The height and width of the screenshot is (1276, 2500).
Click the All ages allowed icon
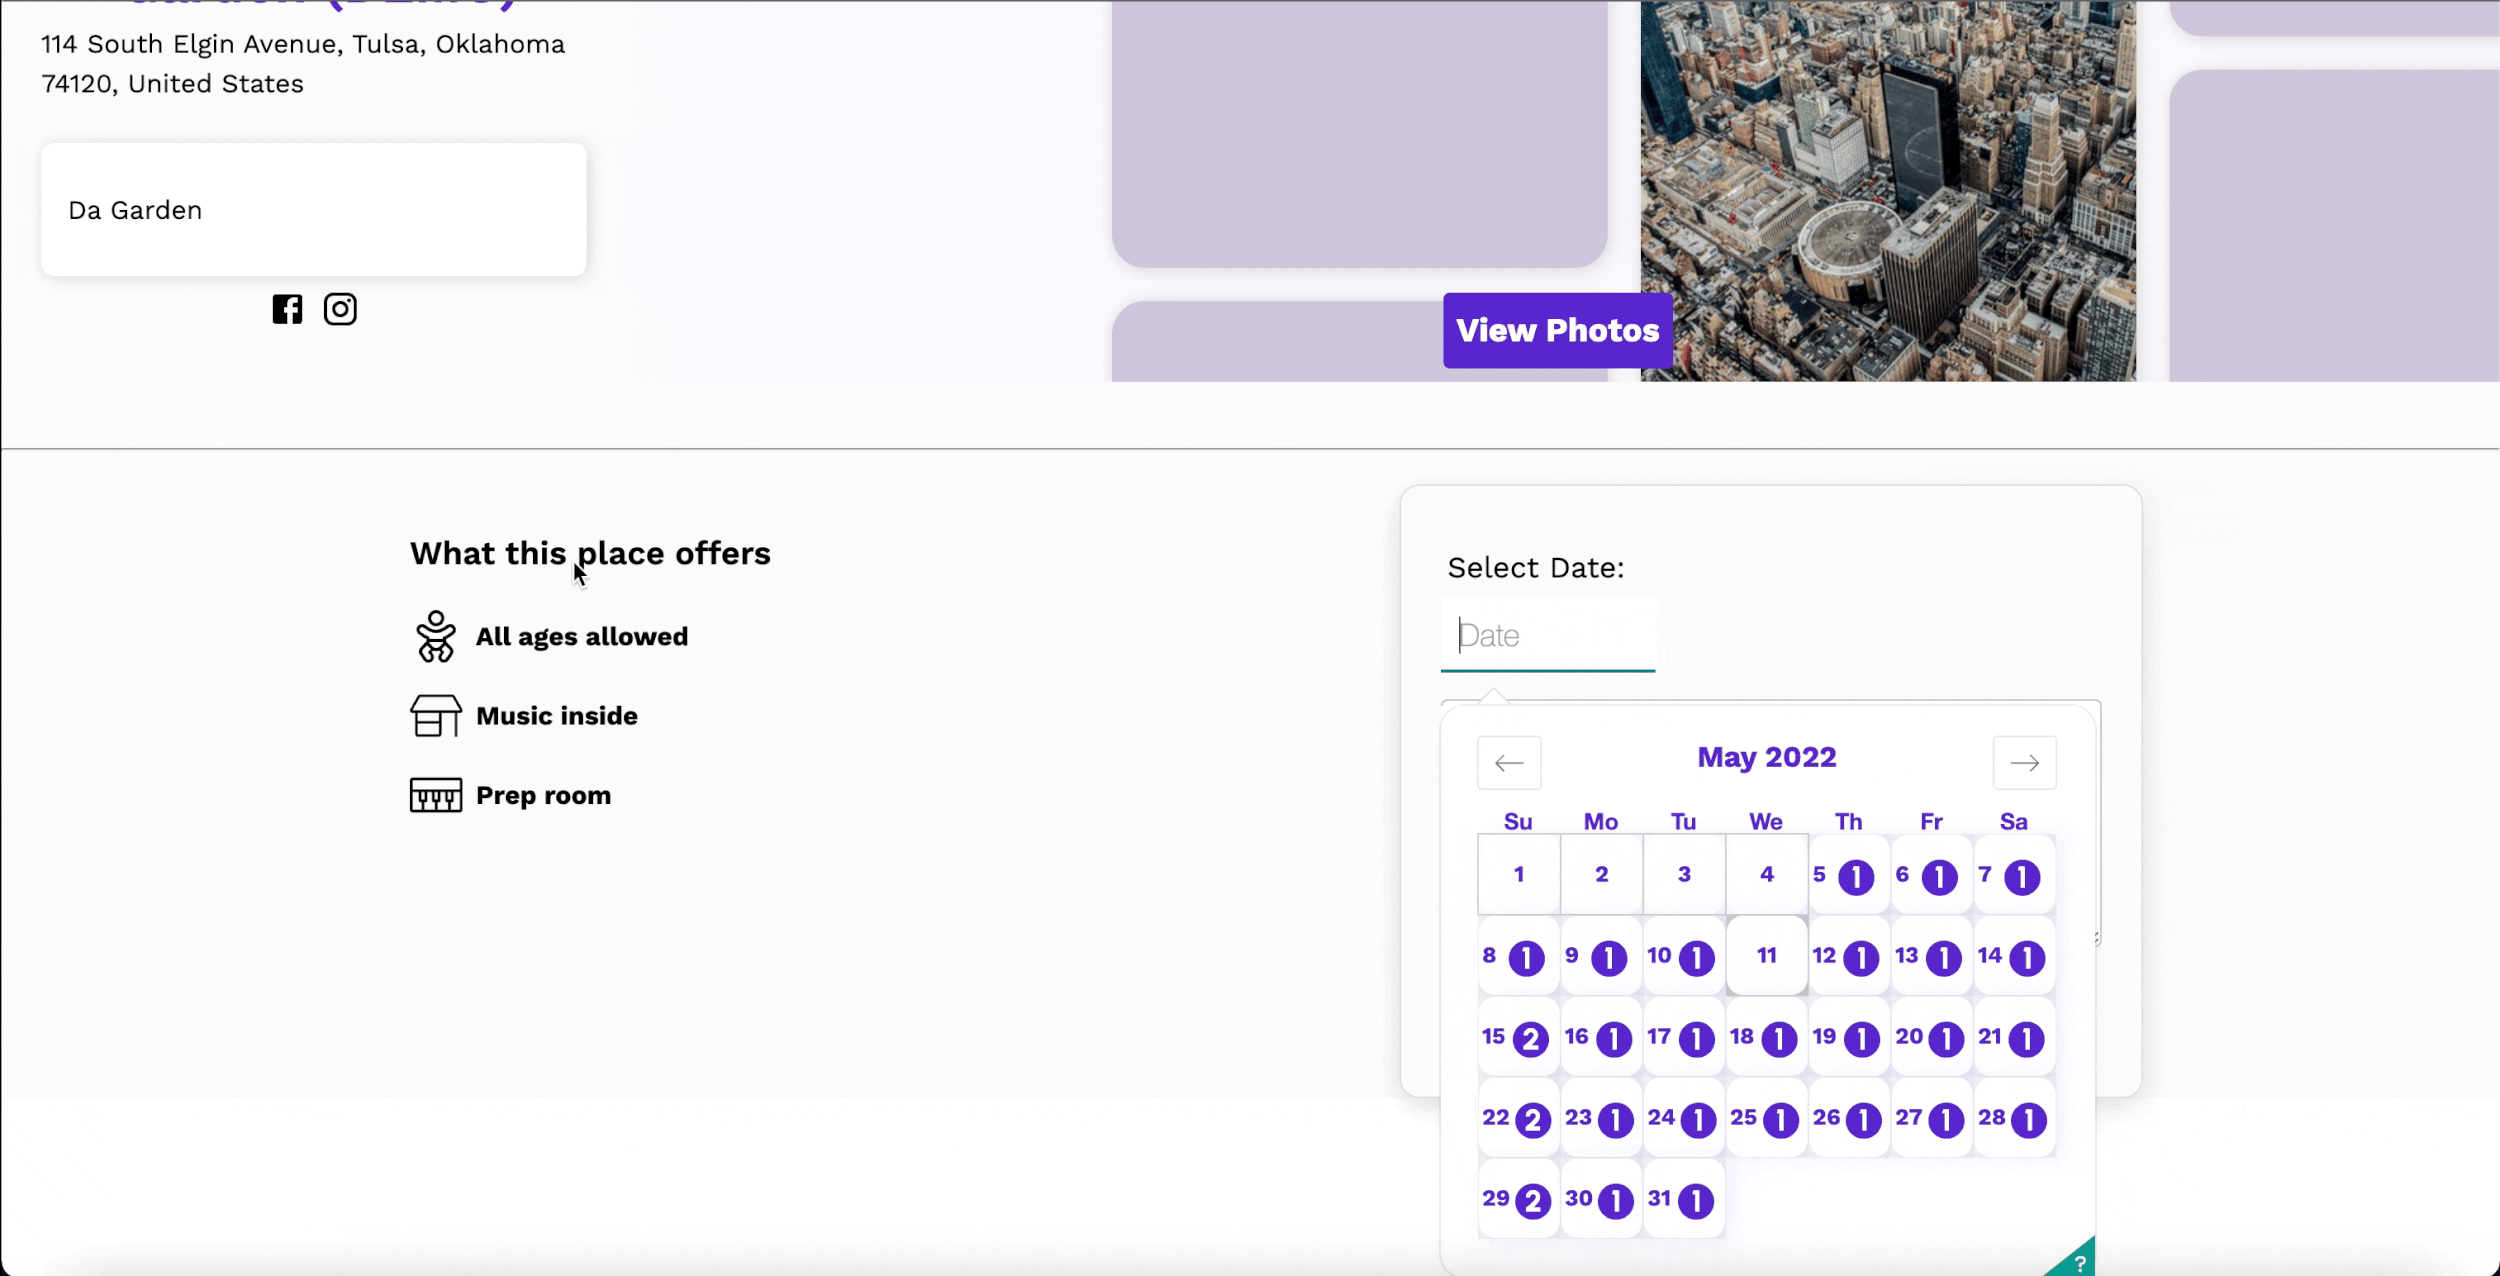435,637
